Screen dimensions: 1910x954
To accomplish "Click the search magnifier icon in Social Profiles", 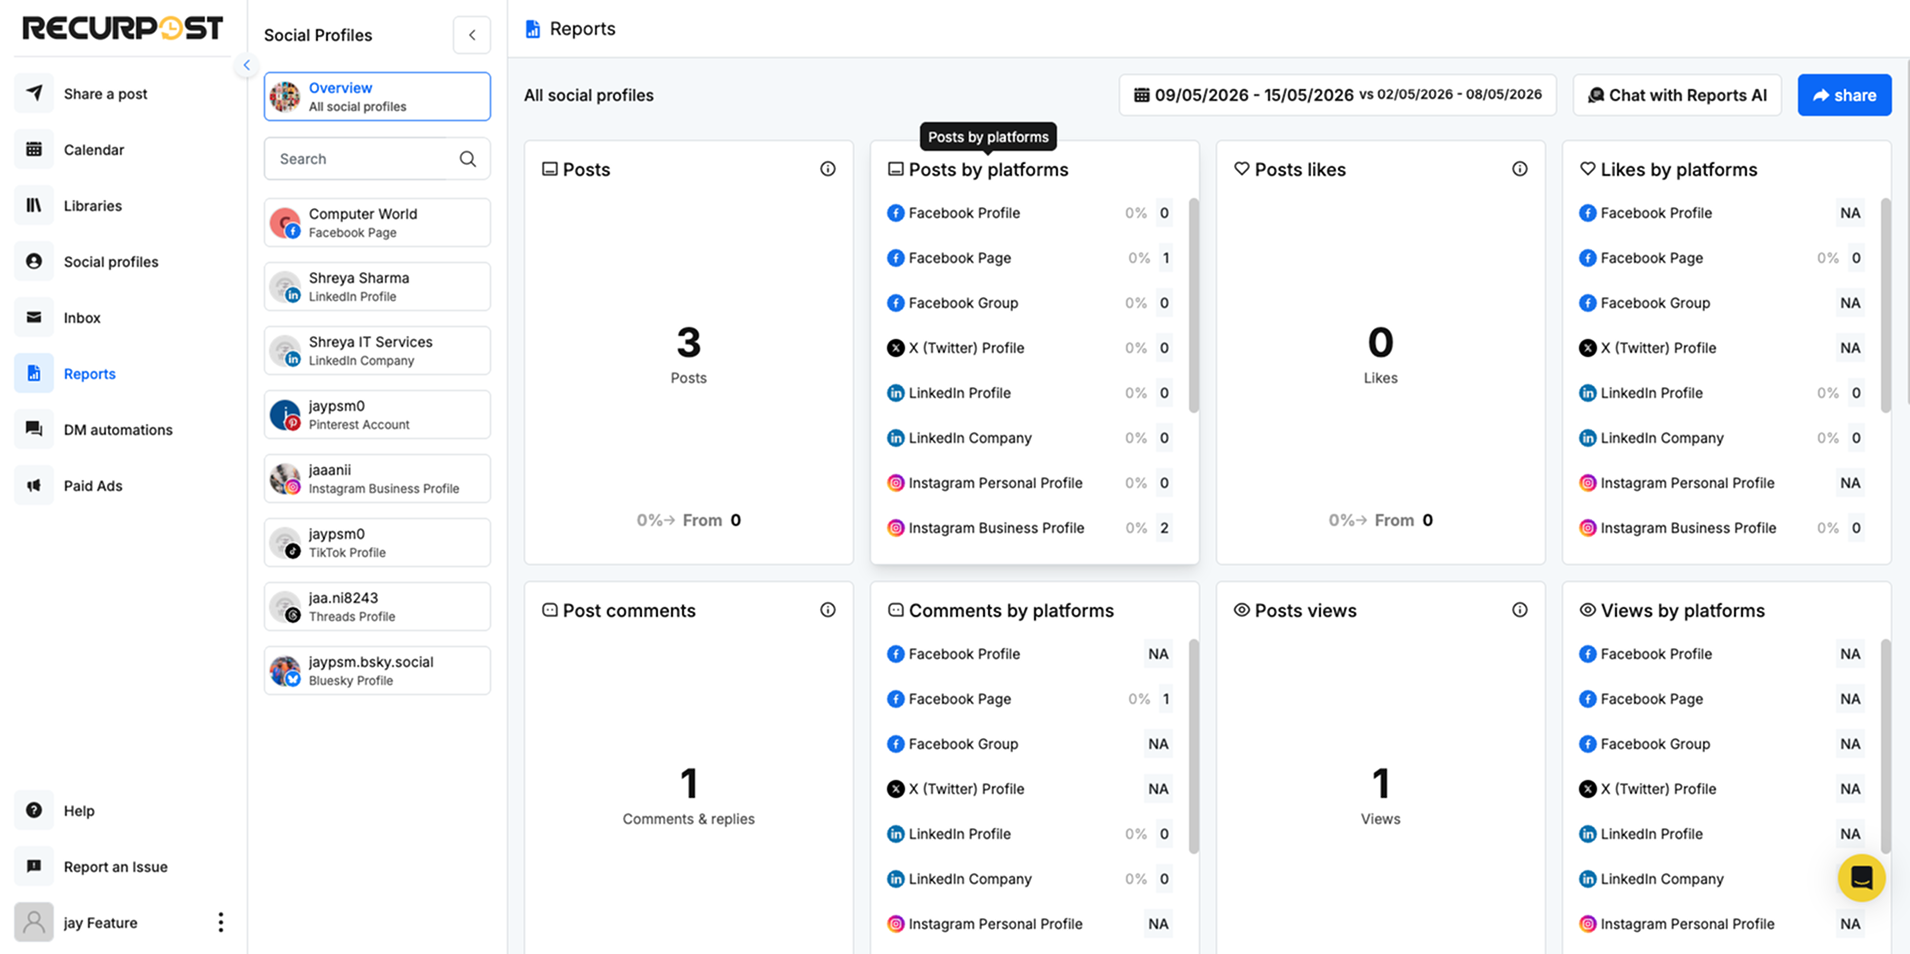I will tap(467, 159).
